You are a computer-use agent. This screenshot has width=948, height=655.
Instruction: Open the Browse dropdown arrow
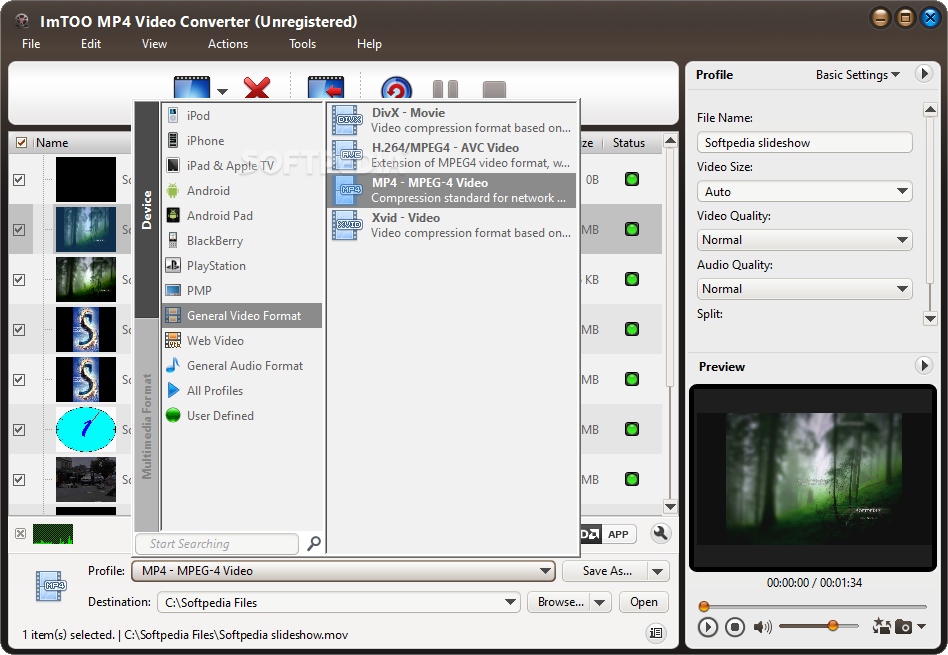600,602
